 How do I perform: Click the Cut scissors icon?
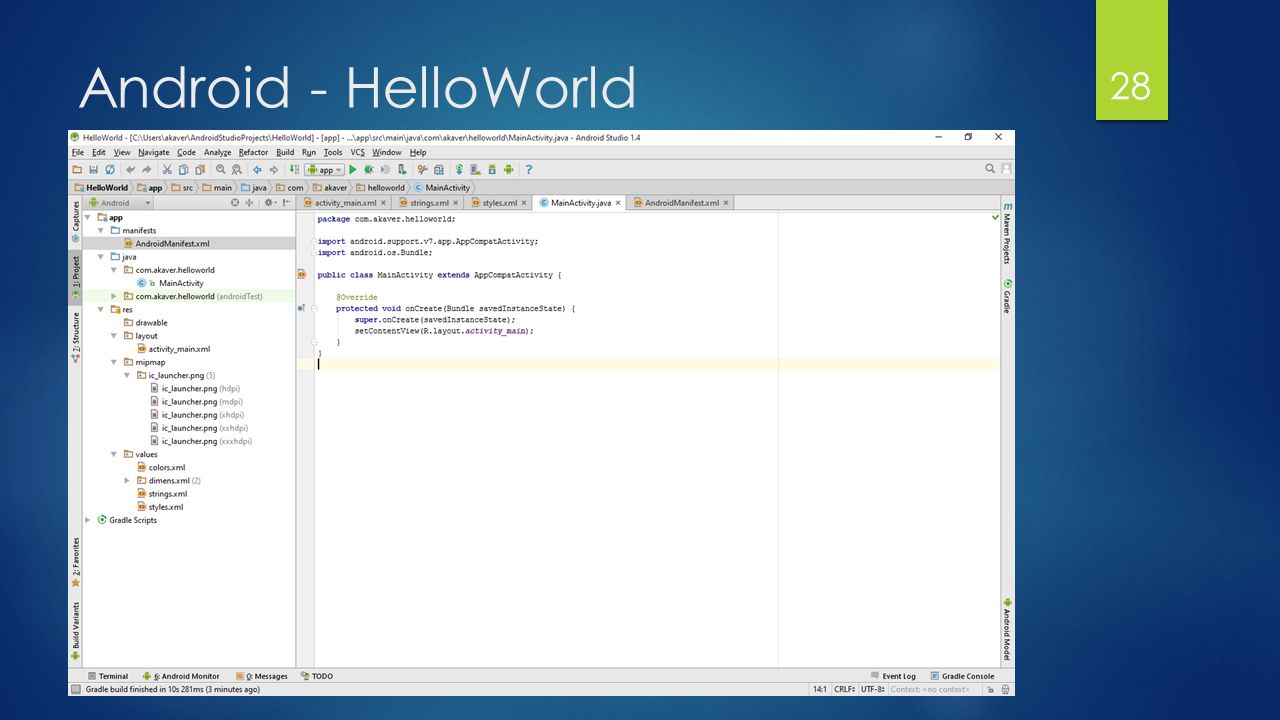pos(168,170)
